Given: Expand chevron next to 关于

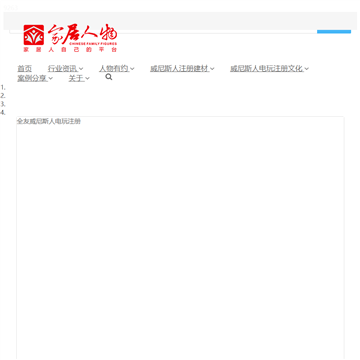Looking at the screenshot, I should [87, 79].
